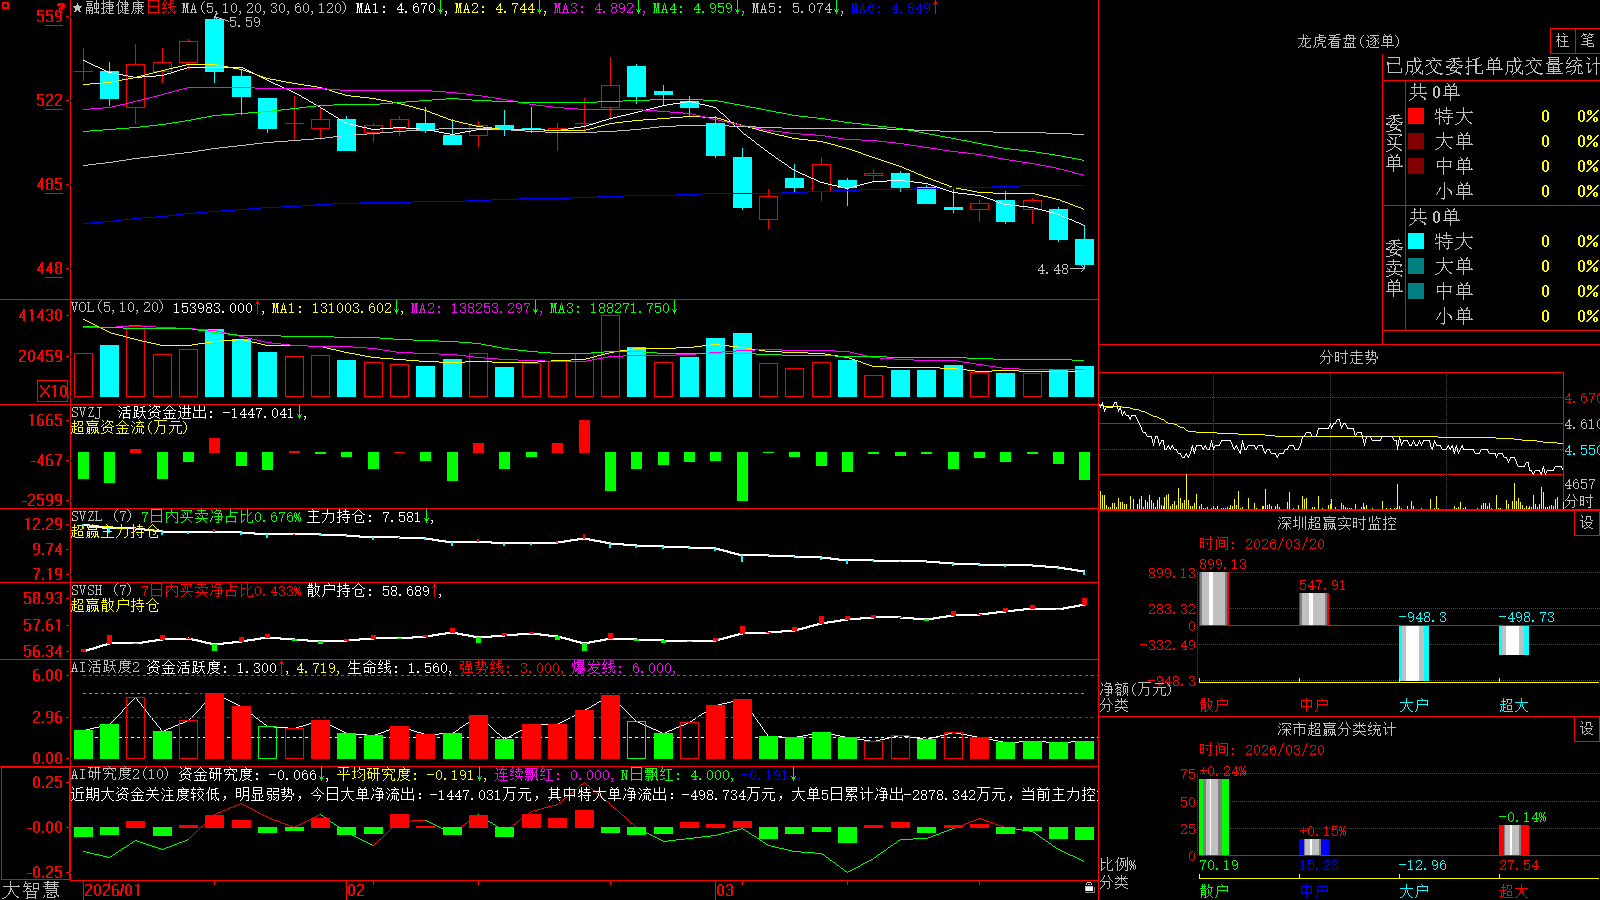Click the 大户 -948.3 cyan bar
The height and width of the screenshot is (900, 1600).
tap(1413, 654)
